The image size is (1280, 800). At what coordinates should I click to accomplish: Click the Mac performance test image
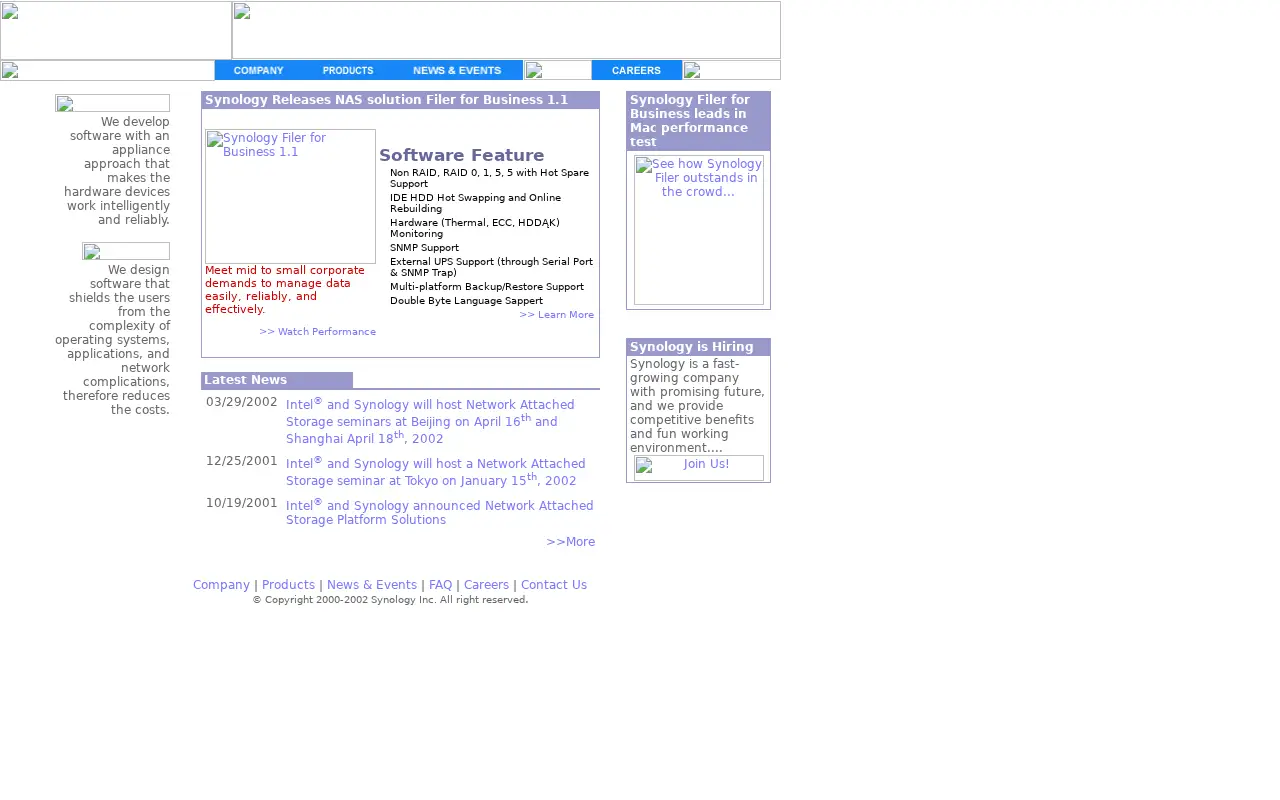(x=699, y=230)
